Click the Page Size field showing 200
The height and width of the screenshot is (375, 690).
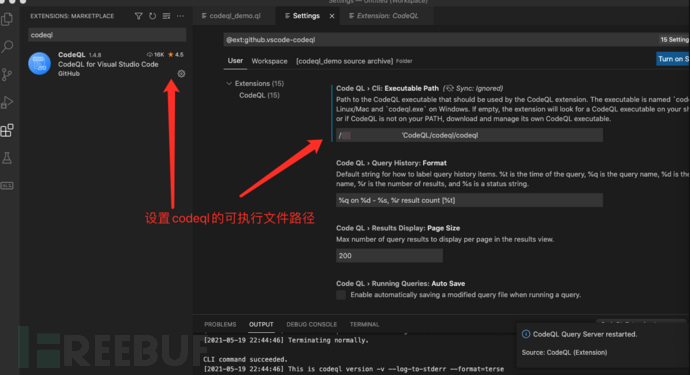click(389, 256)
